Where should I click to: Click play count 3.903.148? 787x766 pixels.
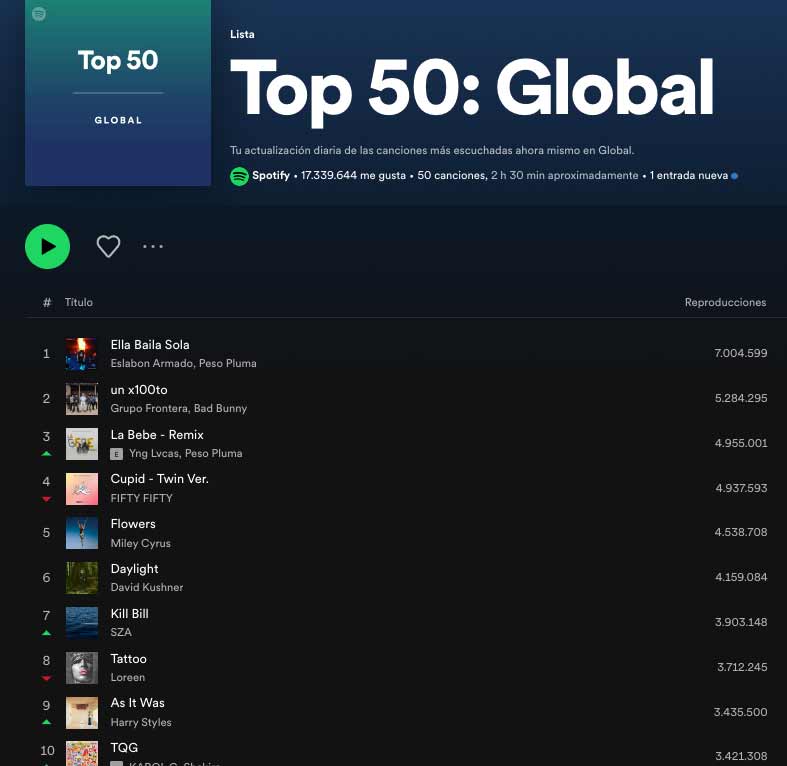coord(741,622)
